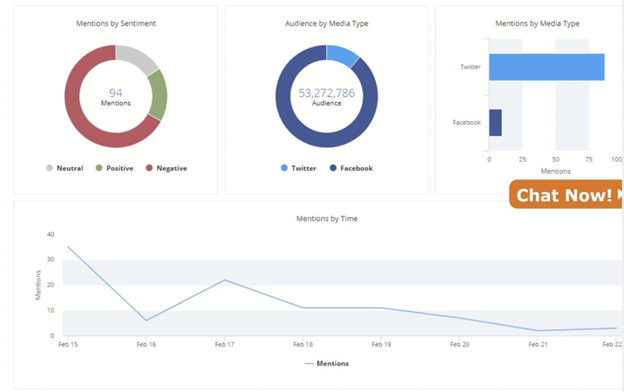Click the Mentions by Sentiment title
Image resolution: width=624 pixels, height=392 pixels.
pyautogui.click(x=116, y=23)
